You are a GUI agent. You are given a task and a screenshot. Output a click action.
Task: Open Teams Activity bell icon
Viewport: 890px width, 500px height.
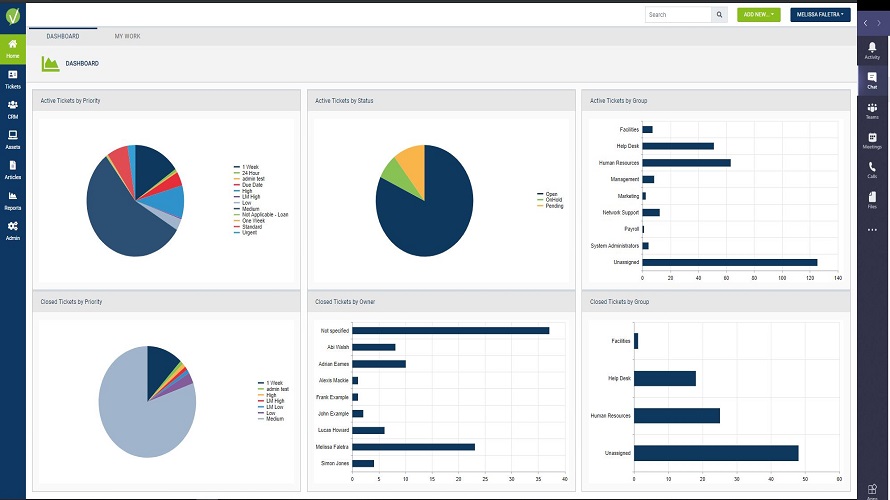[872, 51]
